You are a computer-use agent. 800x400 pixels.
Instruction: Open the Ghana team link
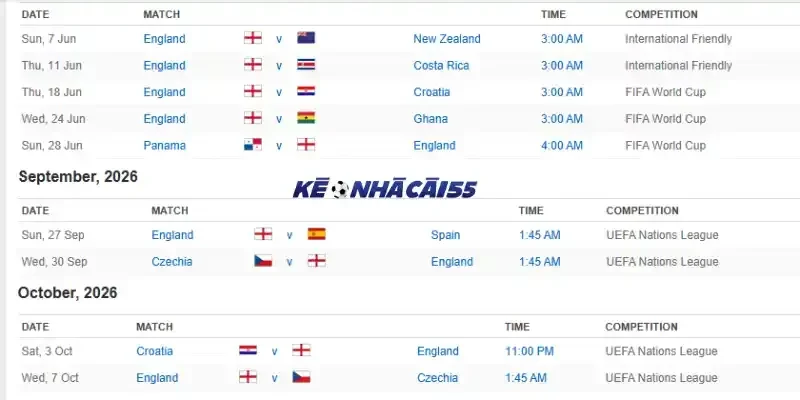click(431, 119)
